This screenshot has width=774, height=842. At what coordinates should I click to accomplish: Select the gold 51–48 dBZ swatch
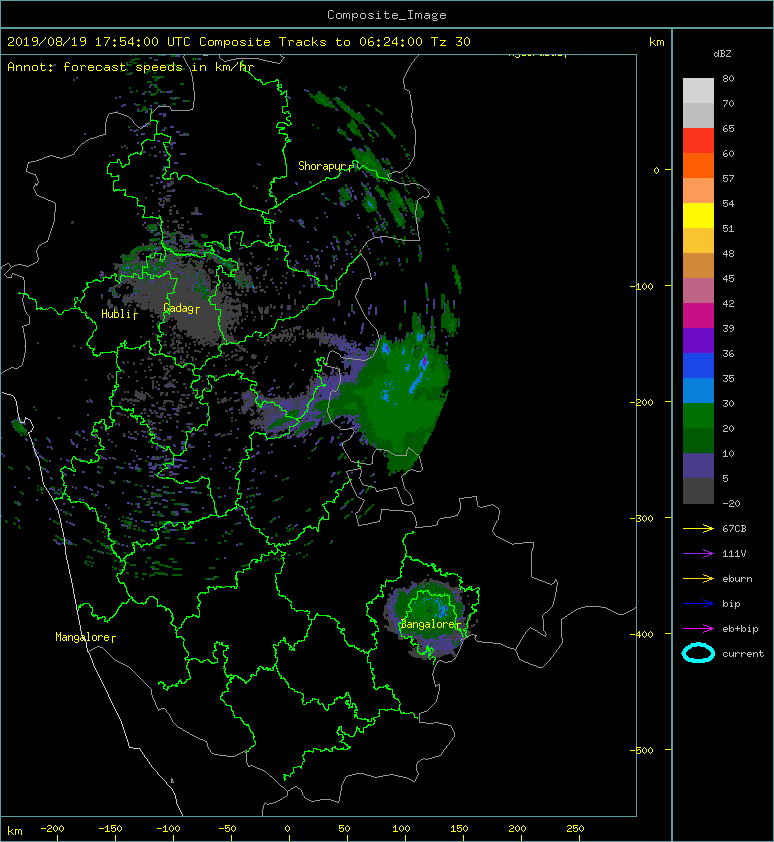point(698,241)
